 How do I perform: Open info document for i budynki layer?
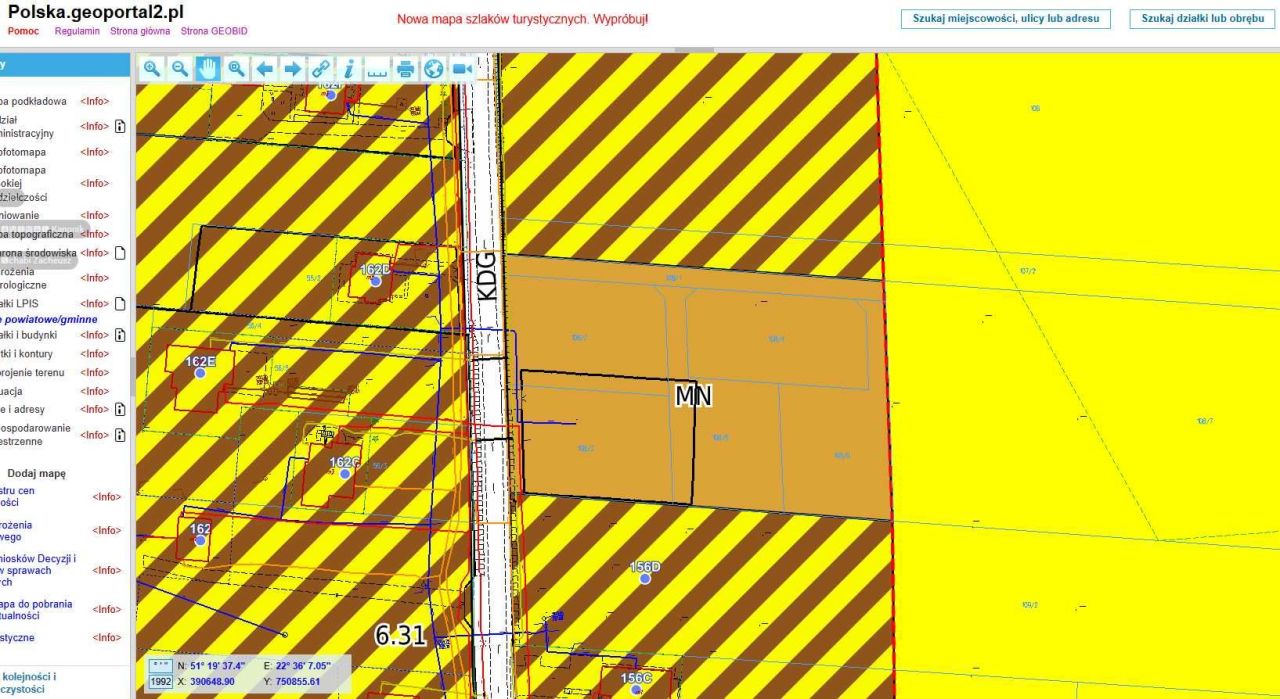tap(120, 335)
